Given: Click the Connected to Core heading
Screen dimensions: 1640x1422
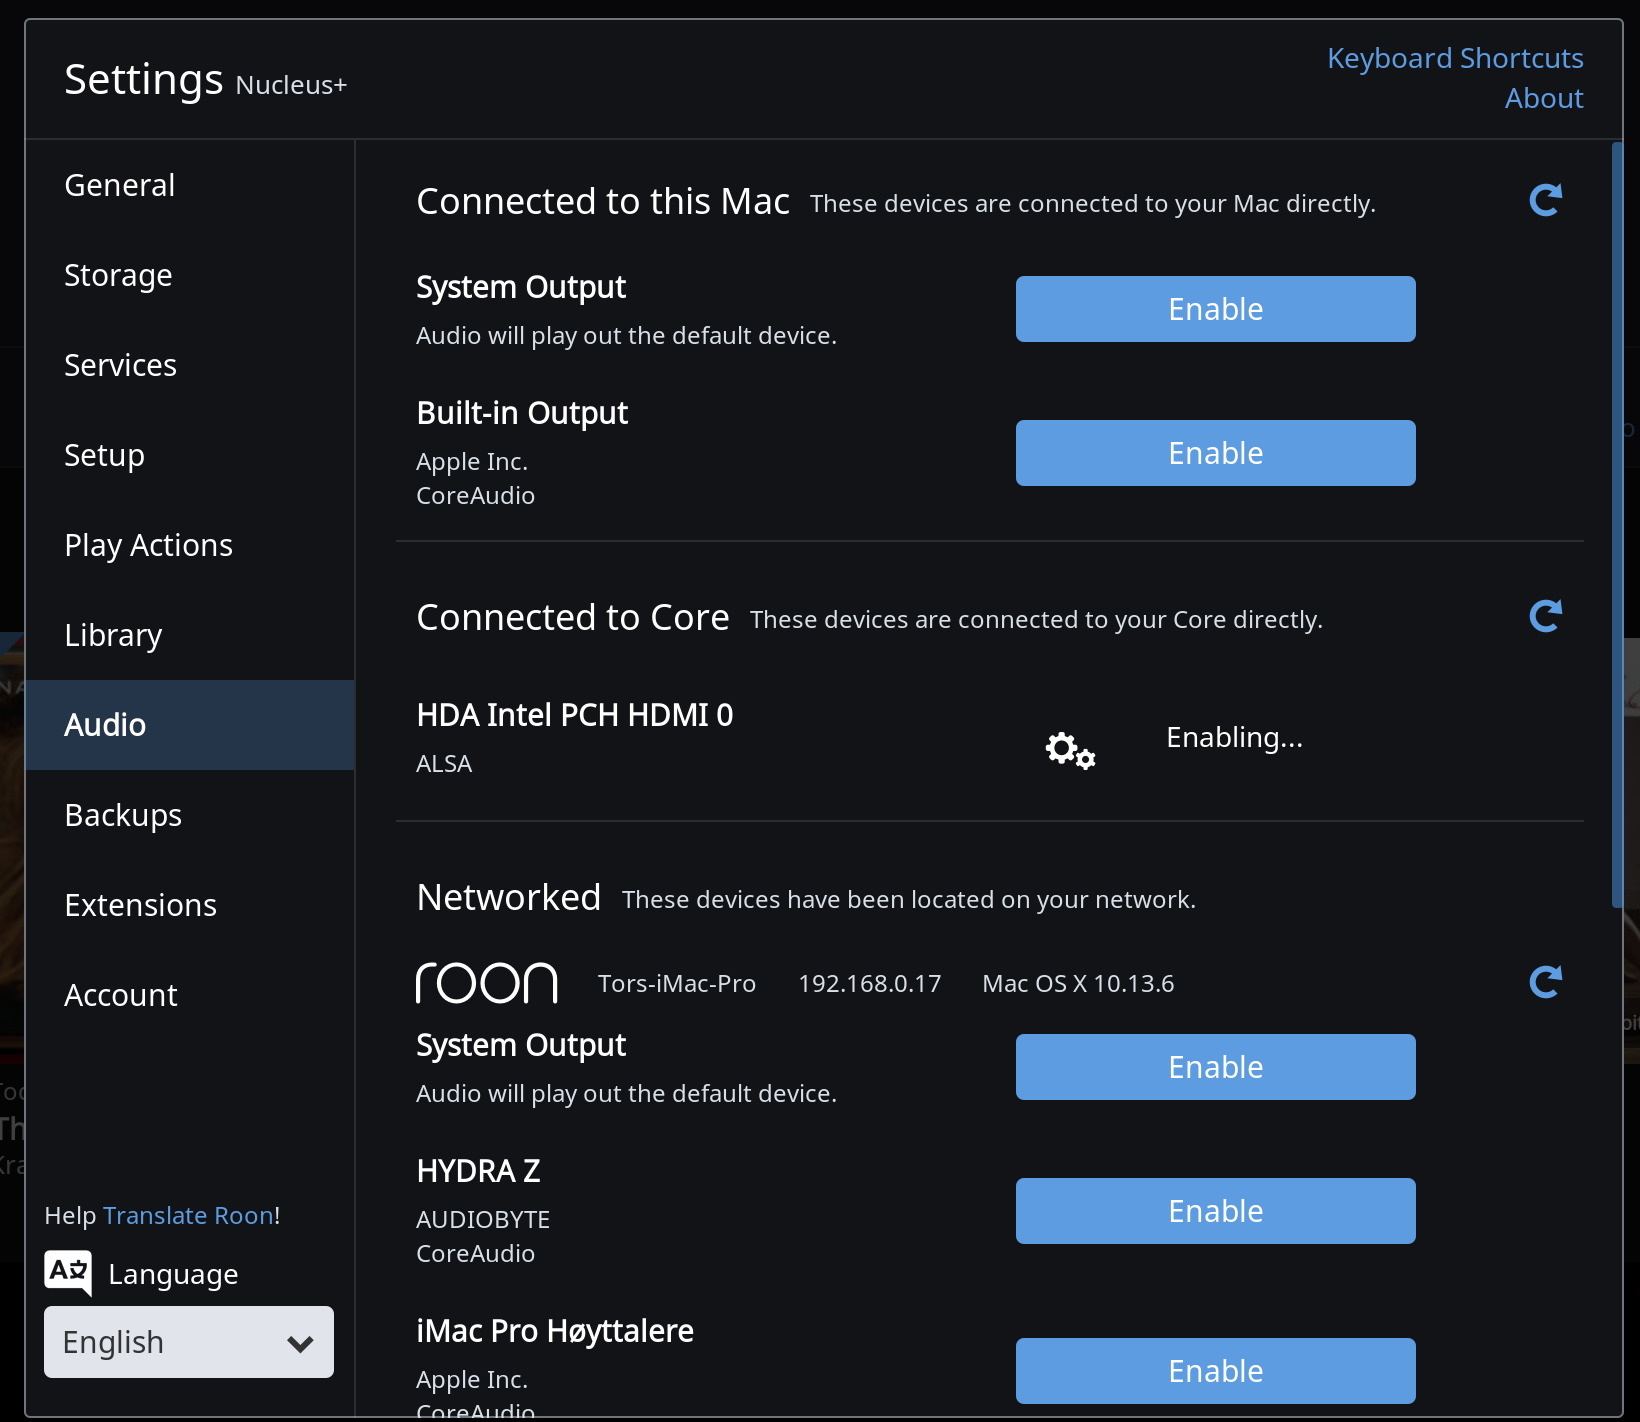Looking at the screenshot, I should click(x=573, y=617).
